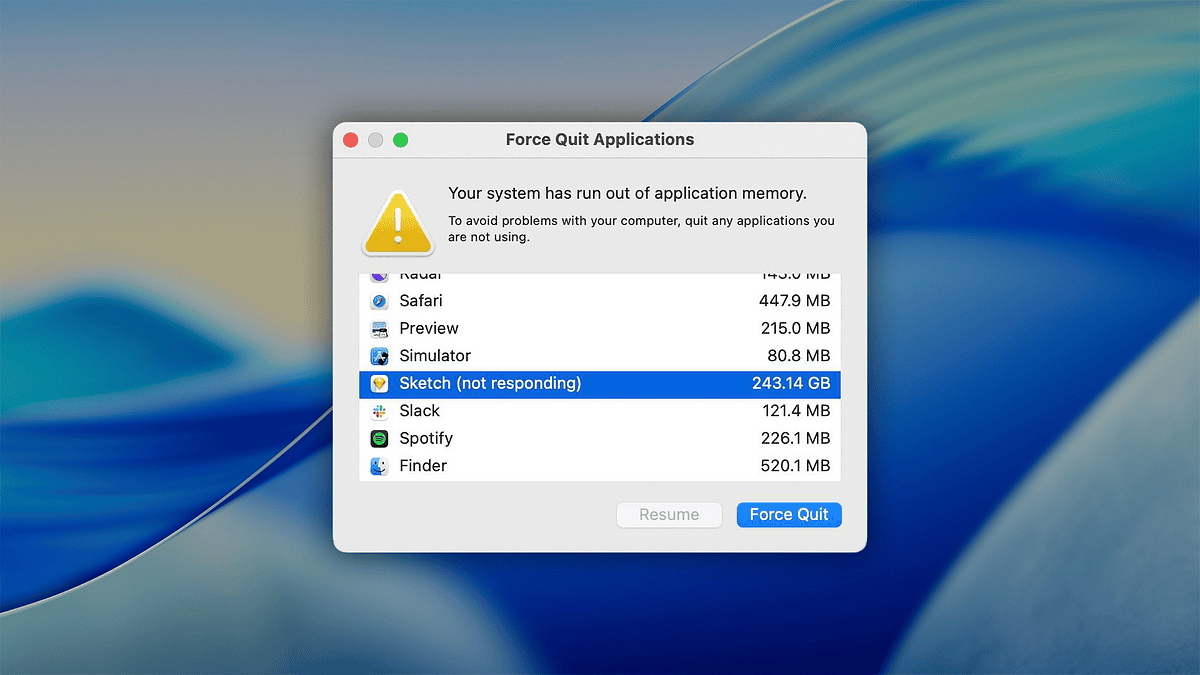This screenshot has height=675, width=1200.
Task: Click the Simulator app icon
Action: coord(380,355)
